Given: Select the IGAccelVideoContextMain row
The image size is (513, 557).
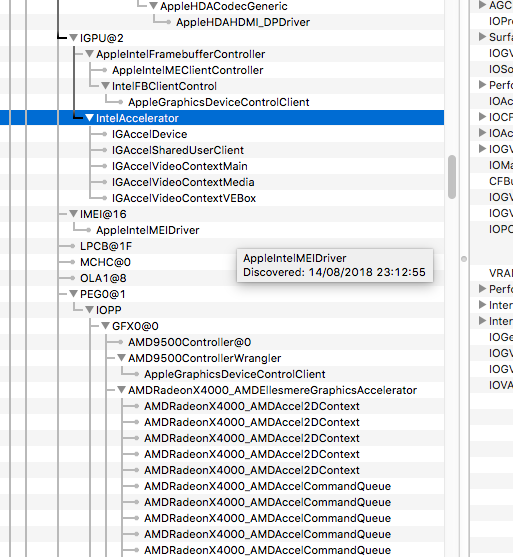Looking at the screenshot, I should (x=179, y=166).
